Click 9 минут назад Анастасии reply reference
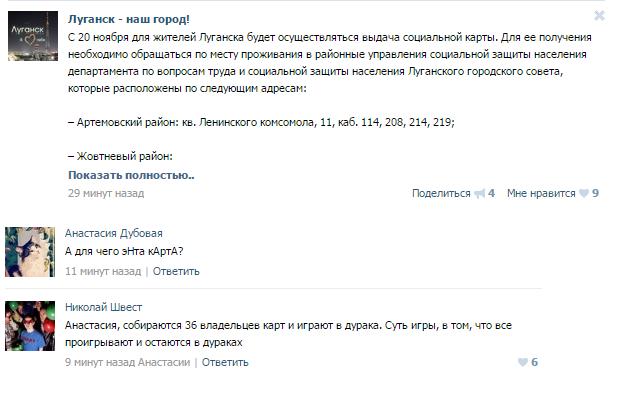 coord(128,362)
